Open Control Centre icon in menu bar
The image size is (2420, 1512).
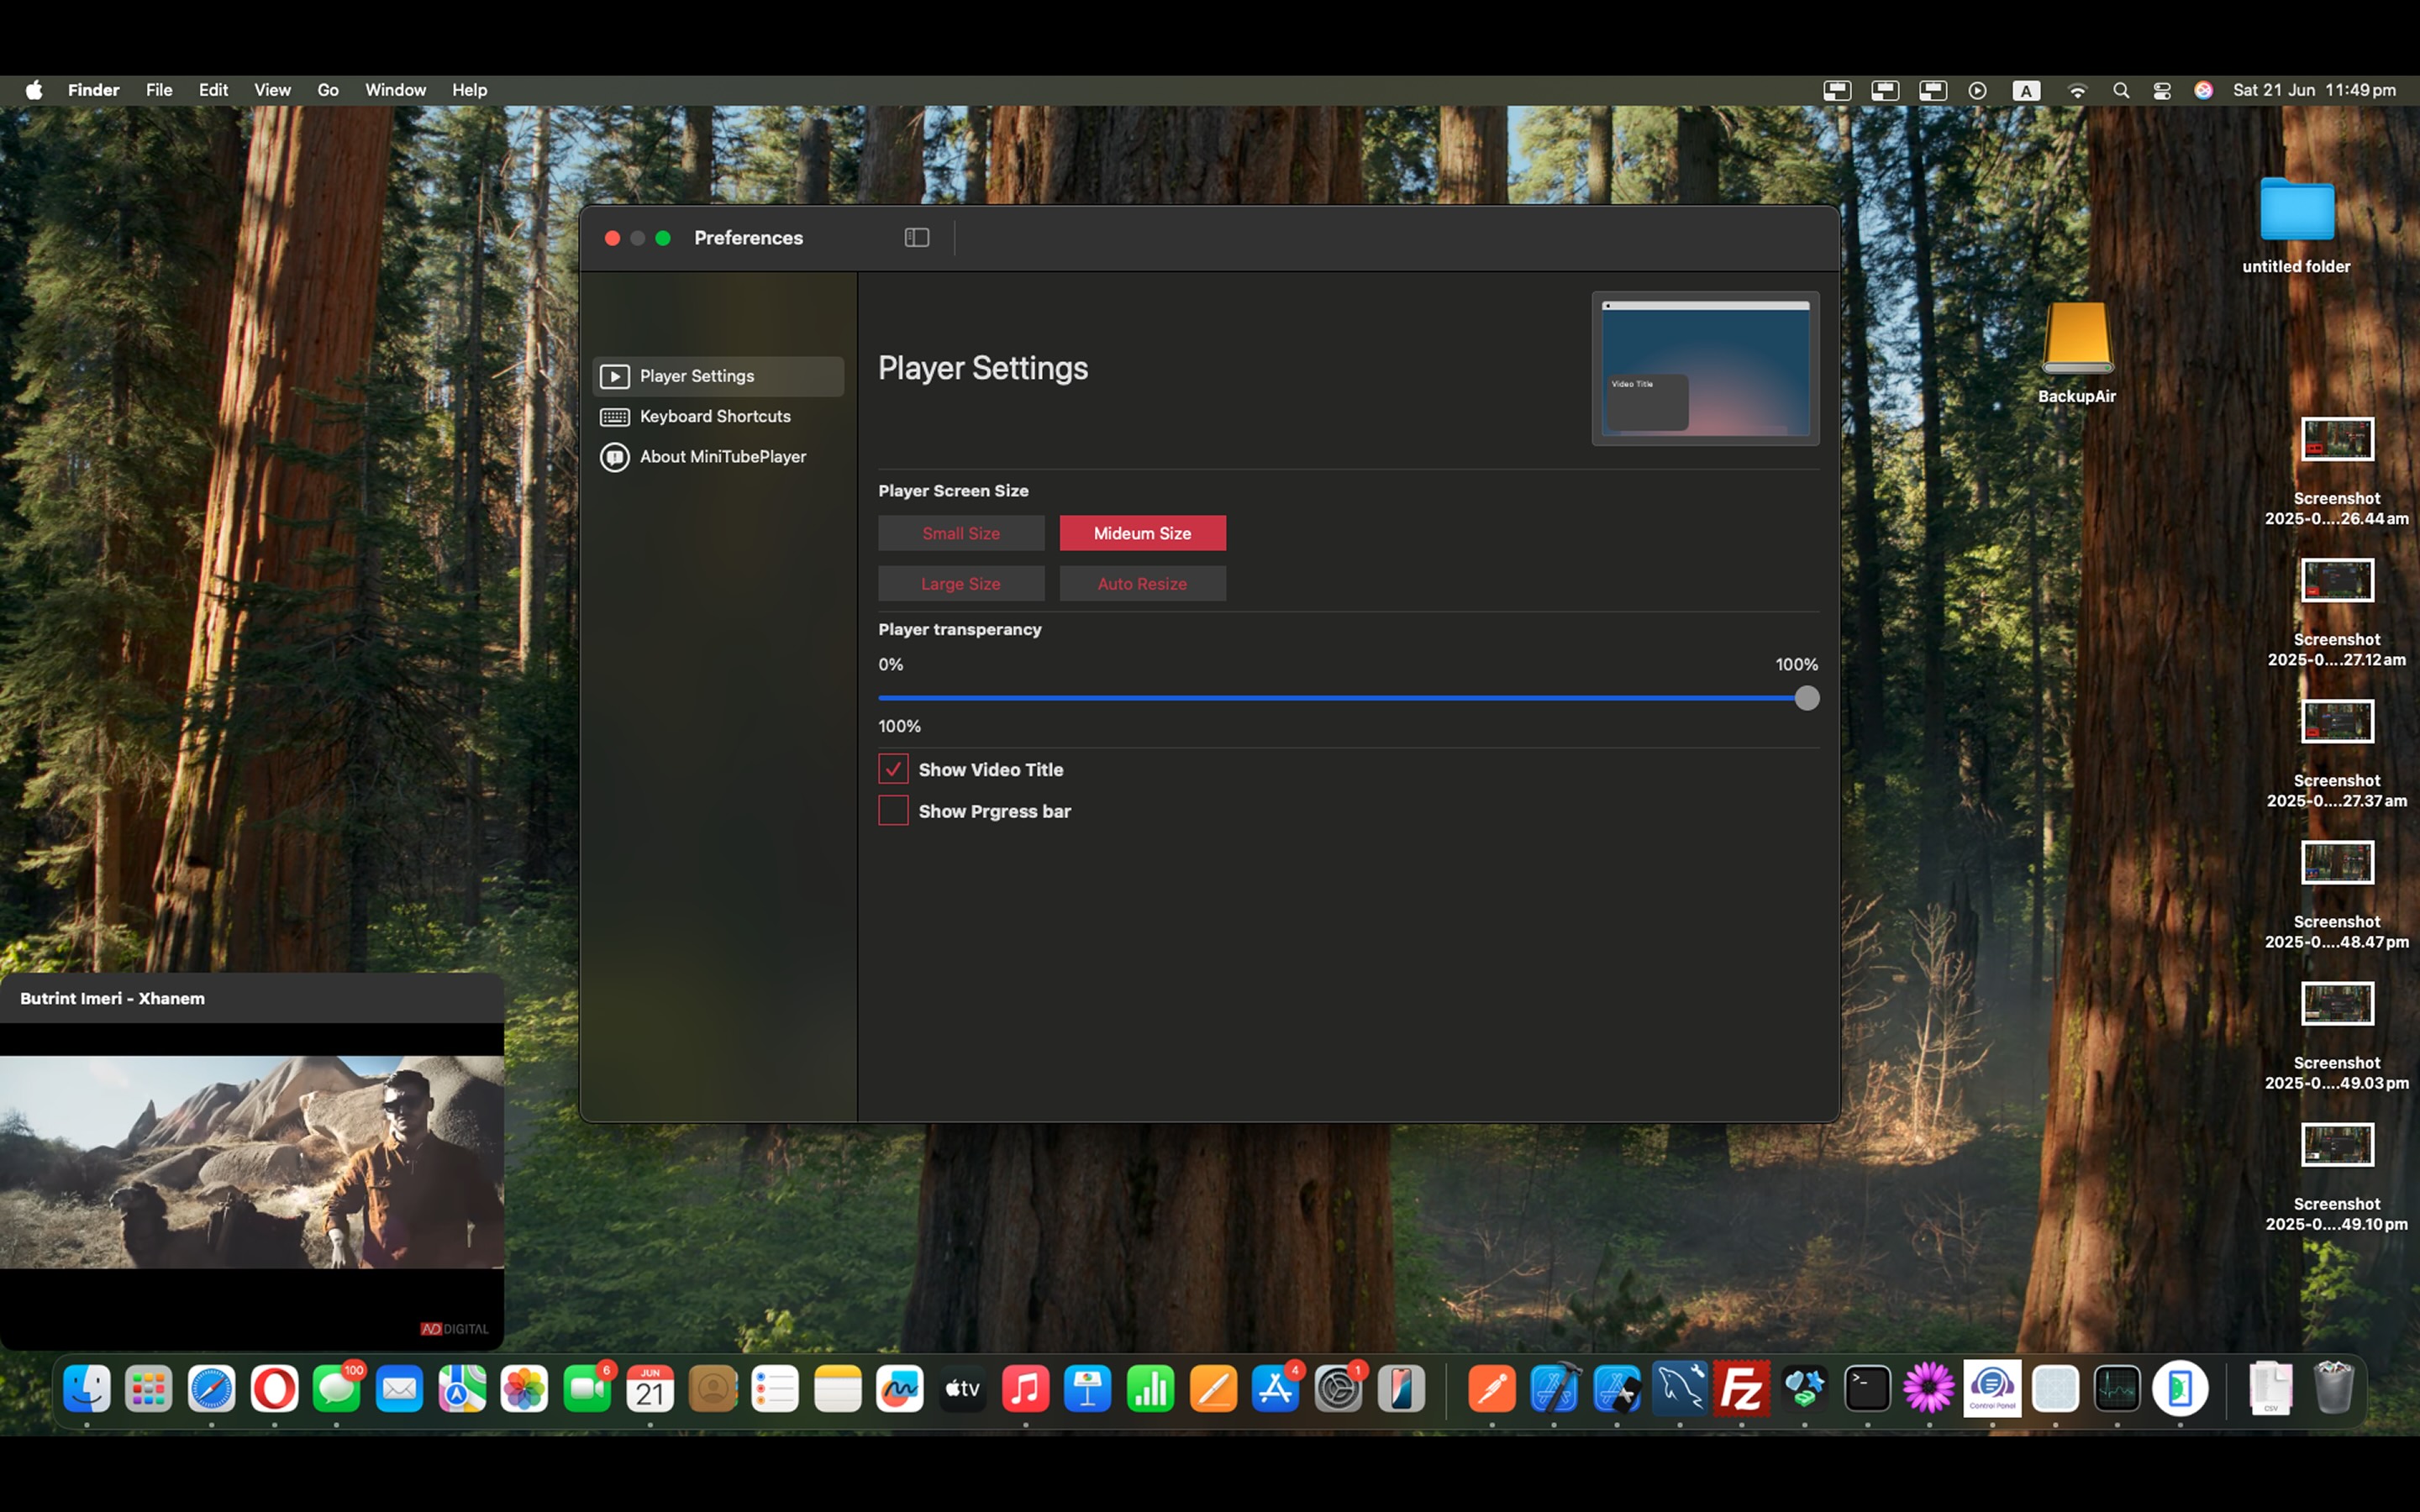pyautogui.click(x=2161, y=90)
